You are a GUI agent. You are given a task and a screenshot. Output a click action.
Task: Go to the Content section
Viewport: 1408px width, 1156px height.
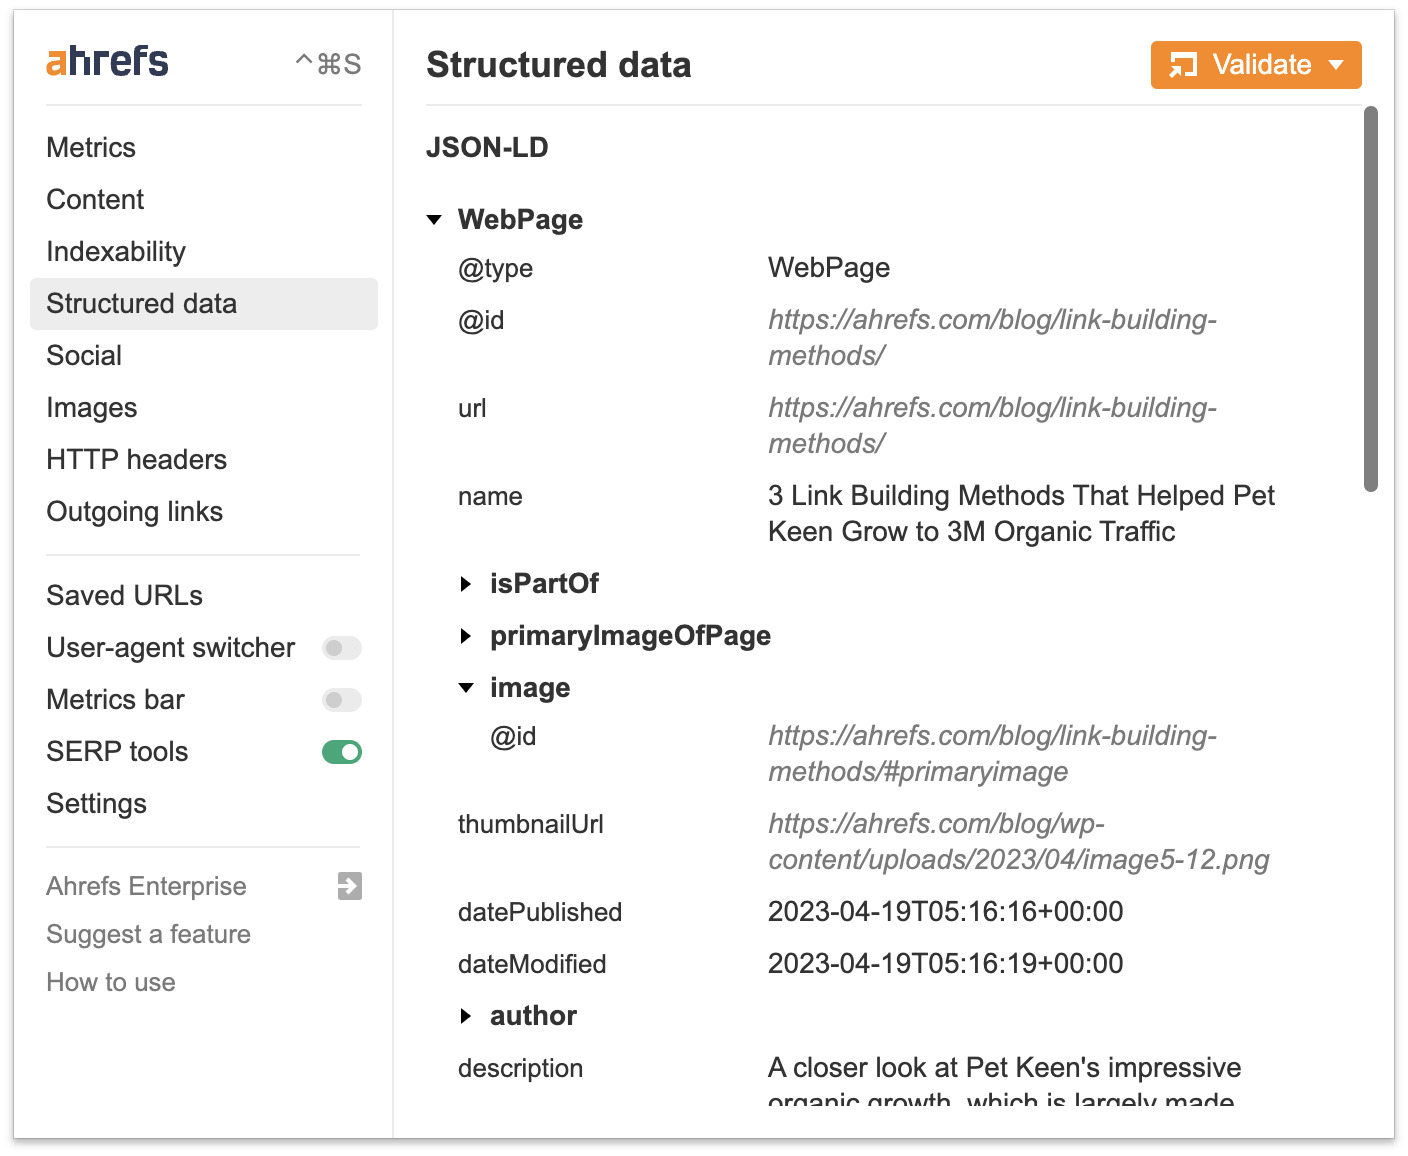95,200
